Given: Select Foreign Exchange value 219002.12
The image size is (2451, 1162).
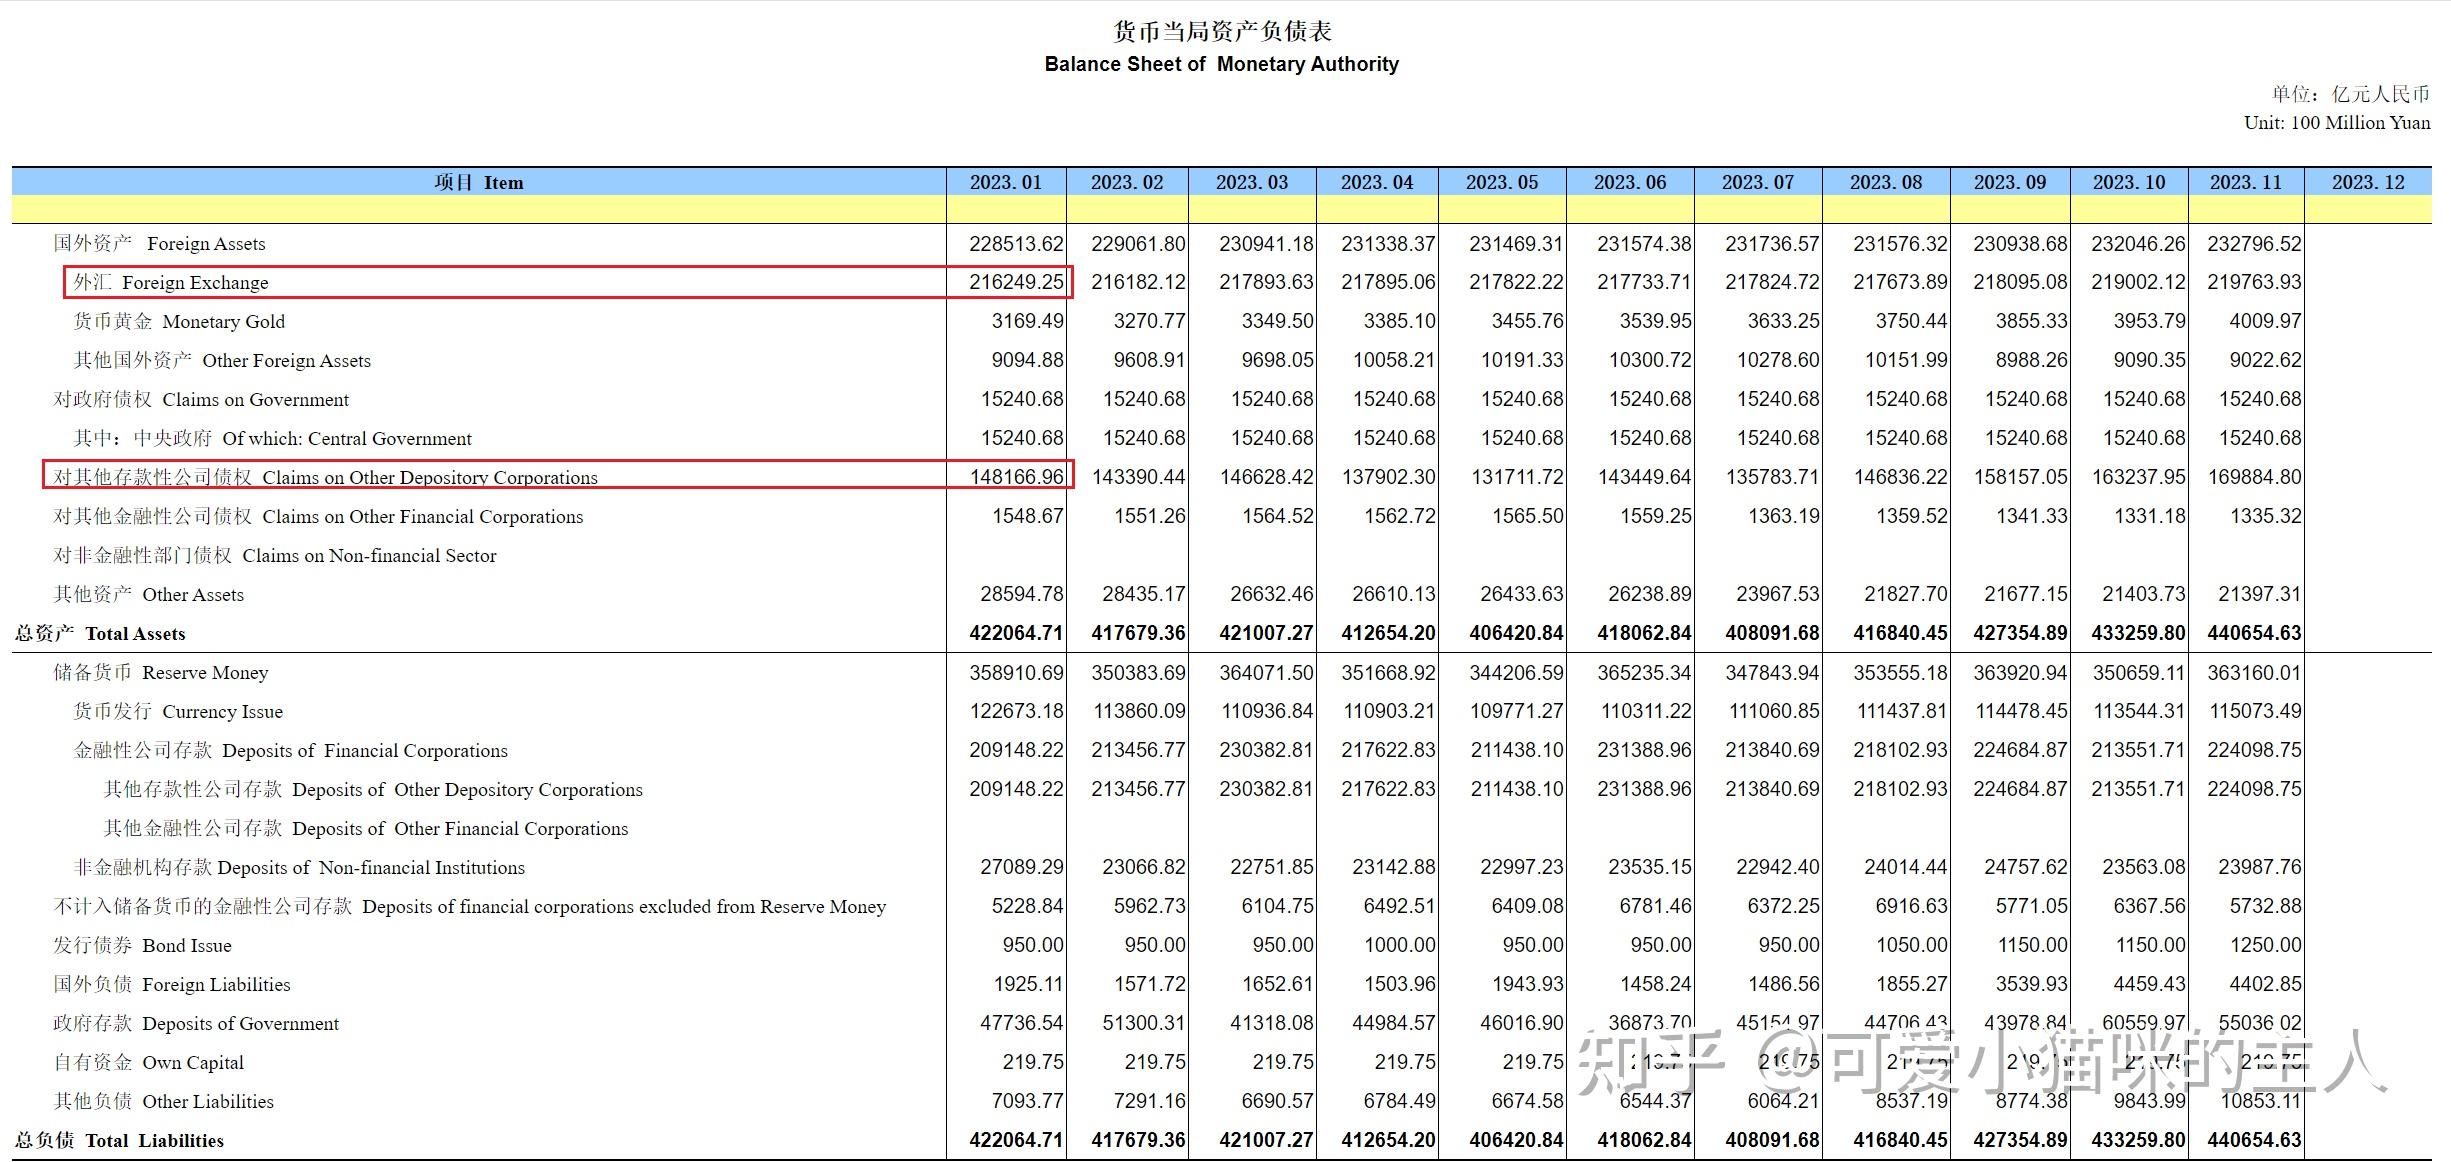Looking at the screenshot, I should (x=2138, y=282).
